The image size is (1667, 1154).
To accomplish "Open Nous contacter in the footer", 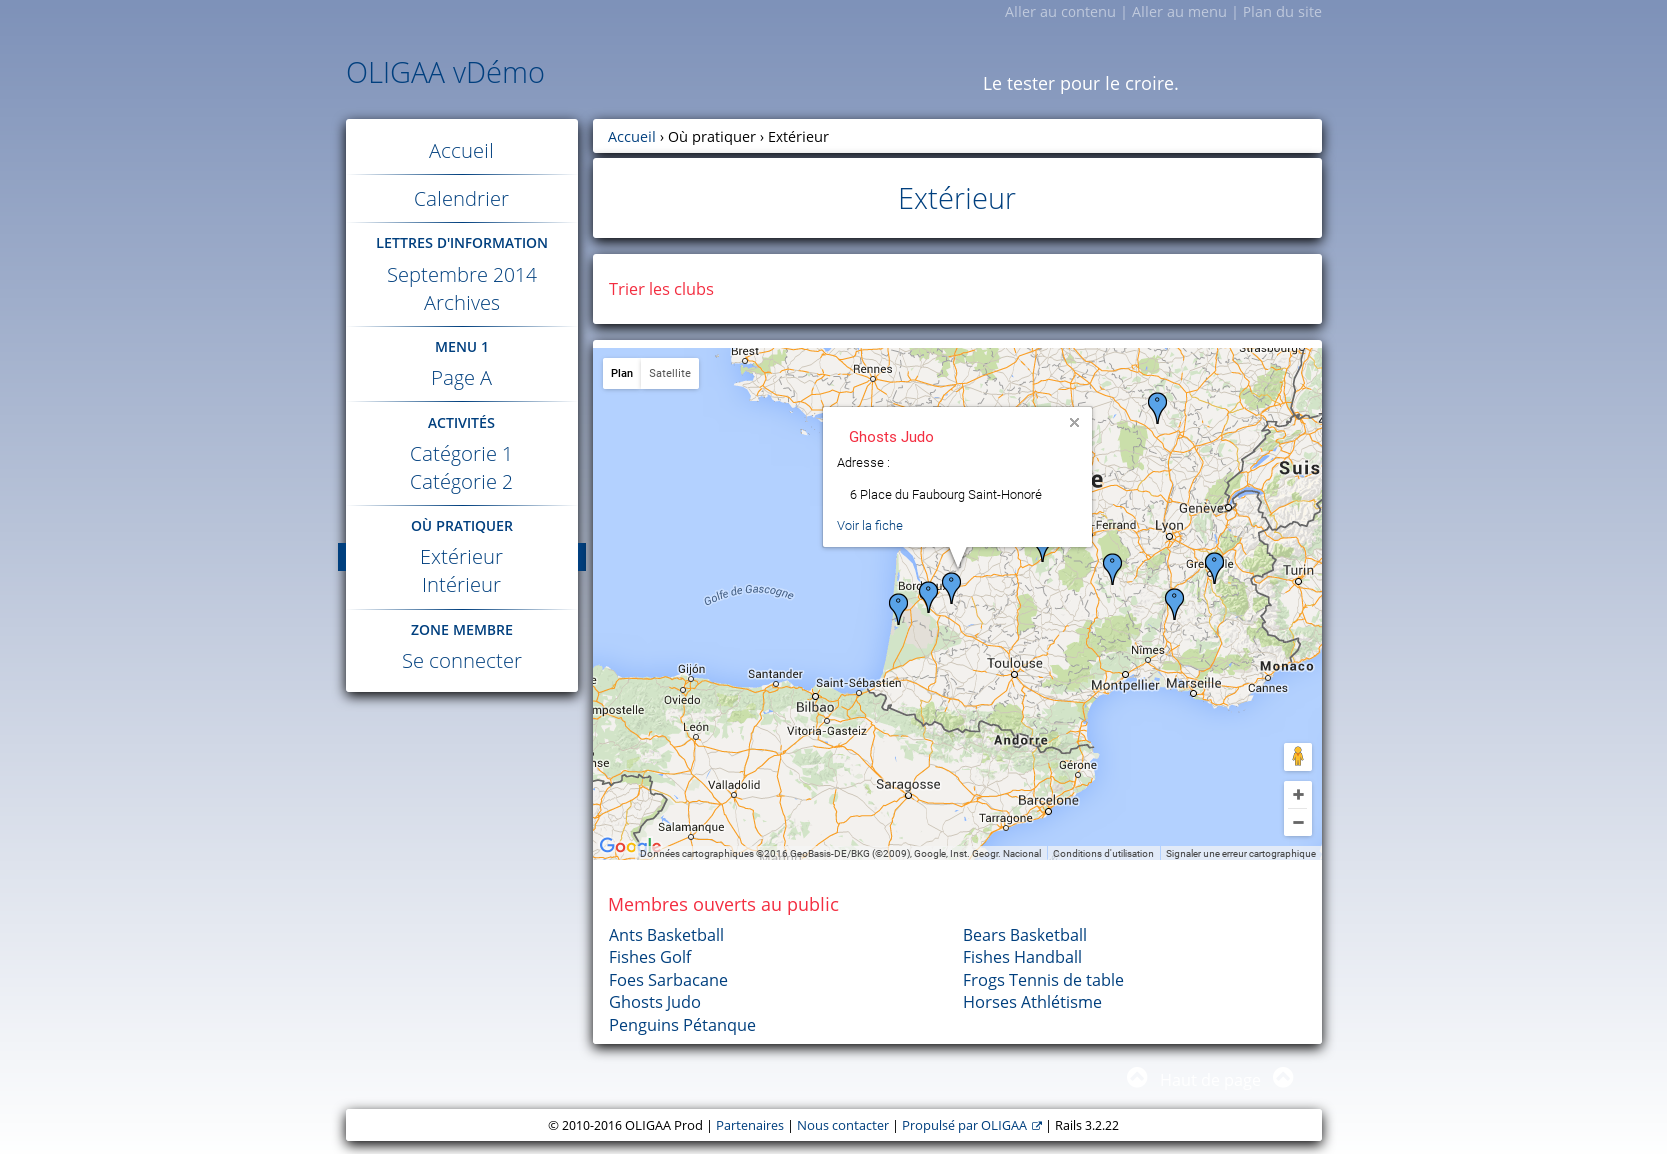I will pyautogui.click(x=843, y=1126).
